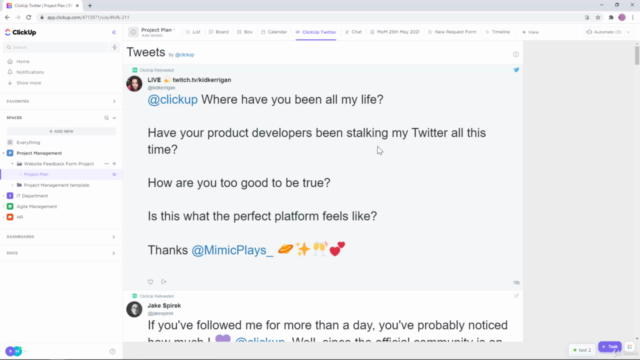Open a new browser tab

tap(90, 6)
